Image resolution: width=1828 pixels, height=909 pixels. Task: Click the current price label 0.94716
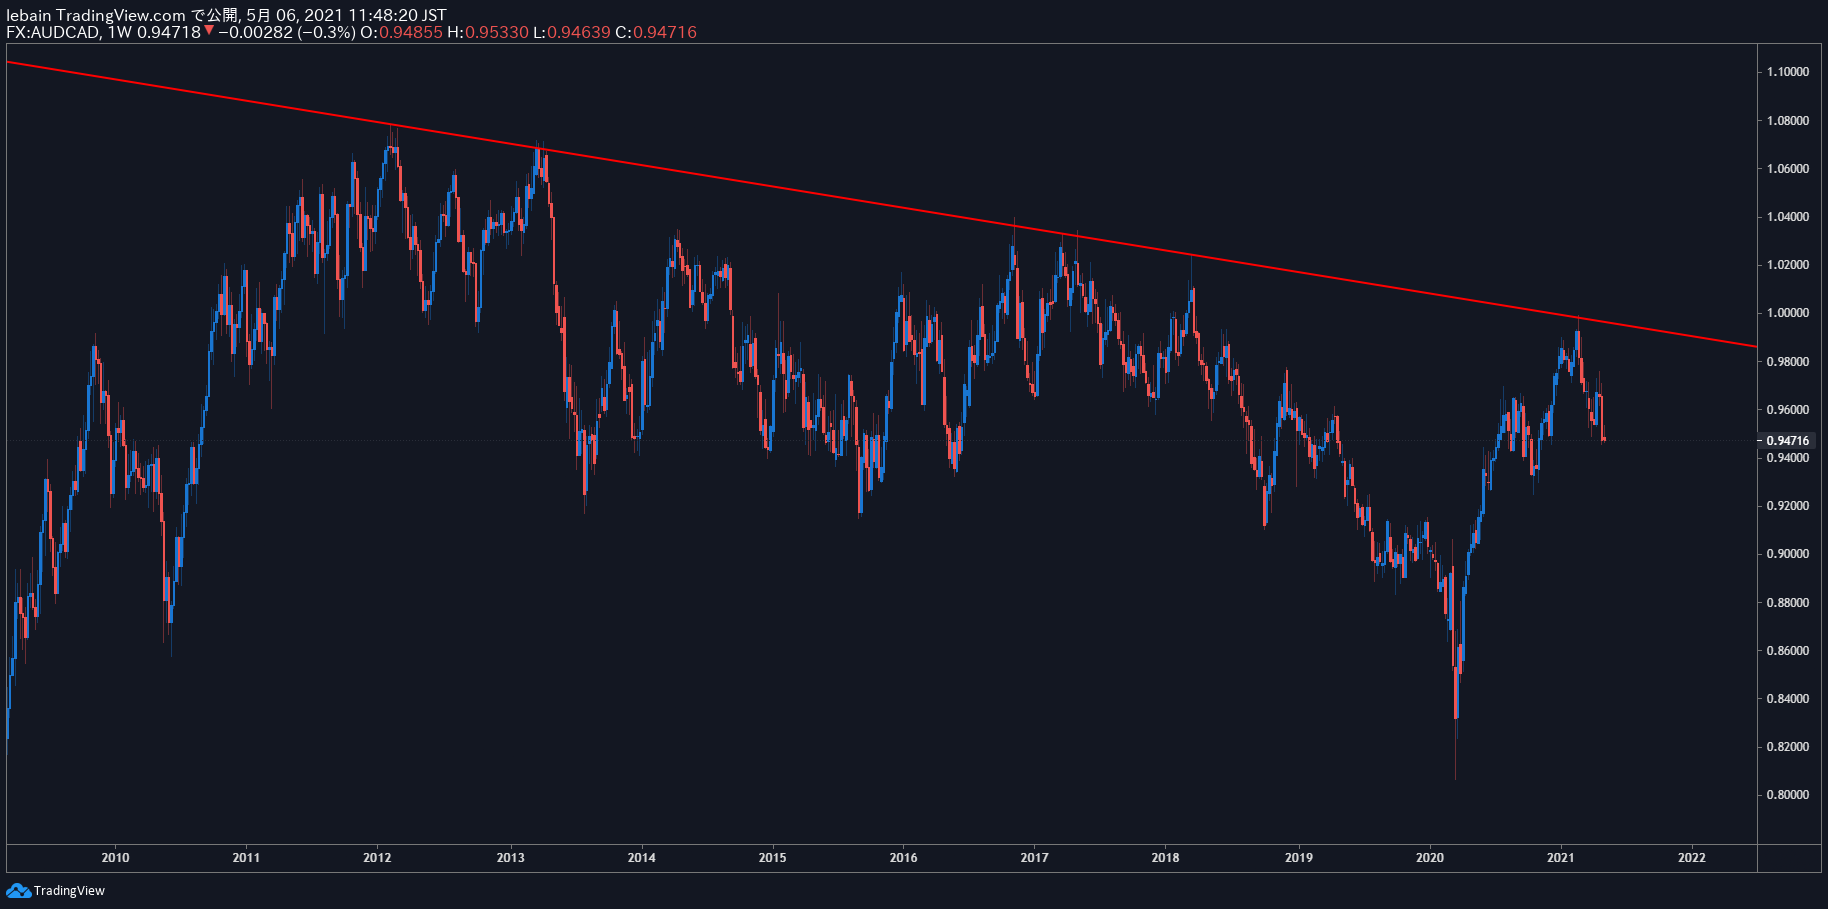click(x=1788, y=441)
